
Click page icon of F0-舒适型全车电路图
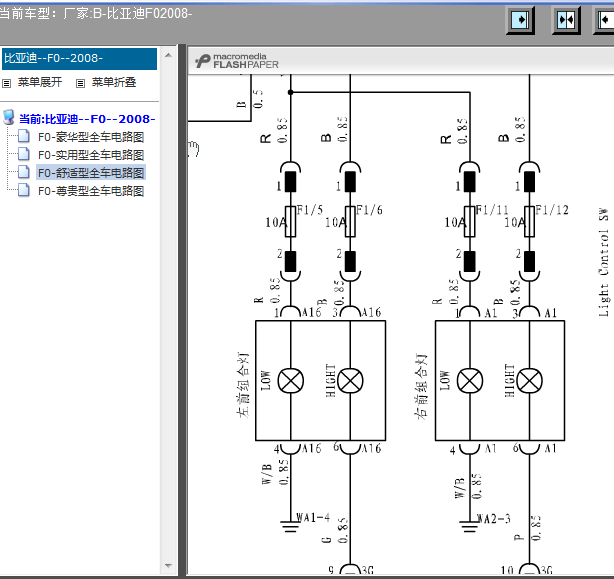[x=24, y=172]
